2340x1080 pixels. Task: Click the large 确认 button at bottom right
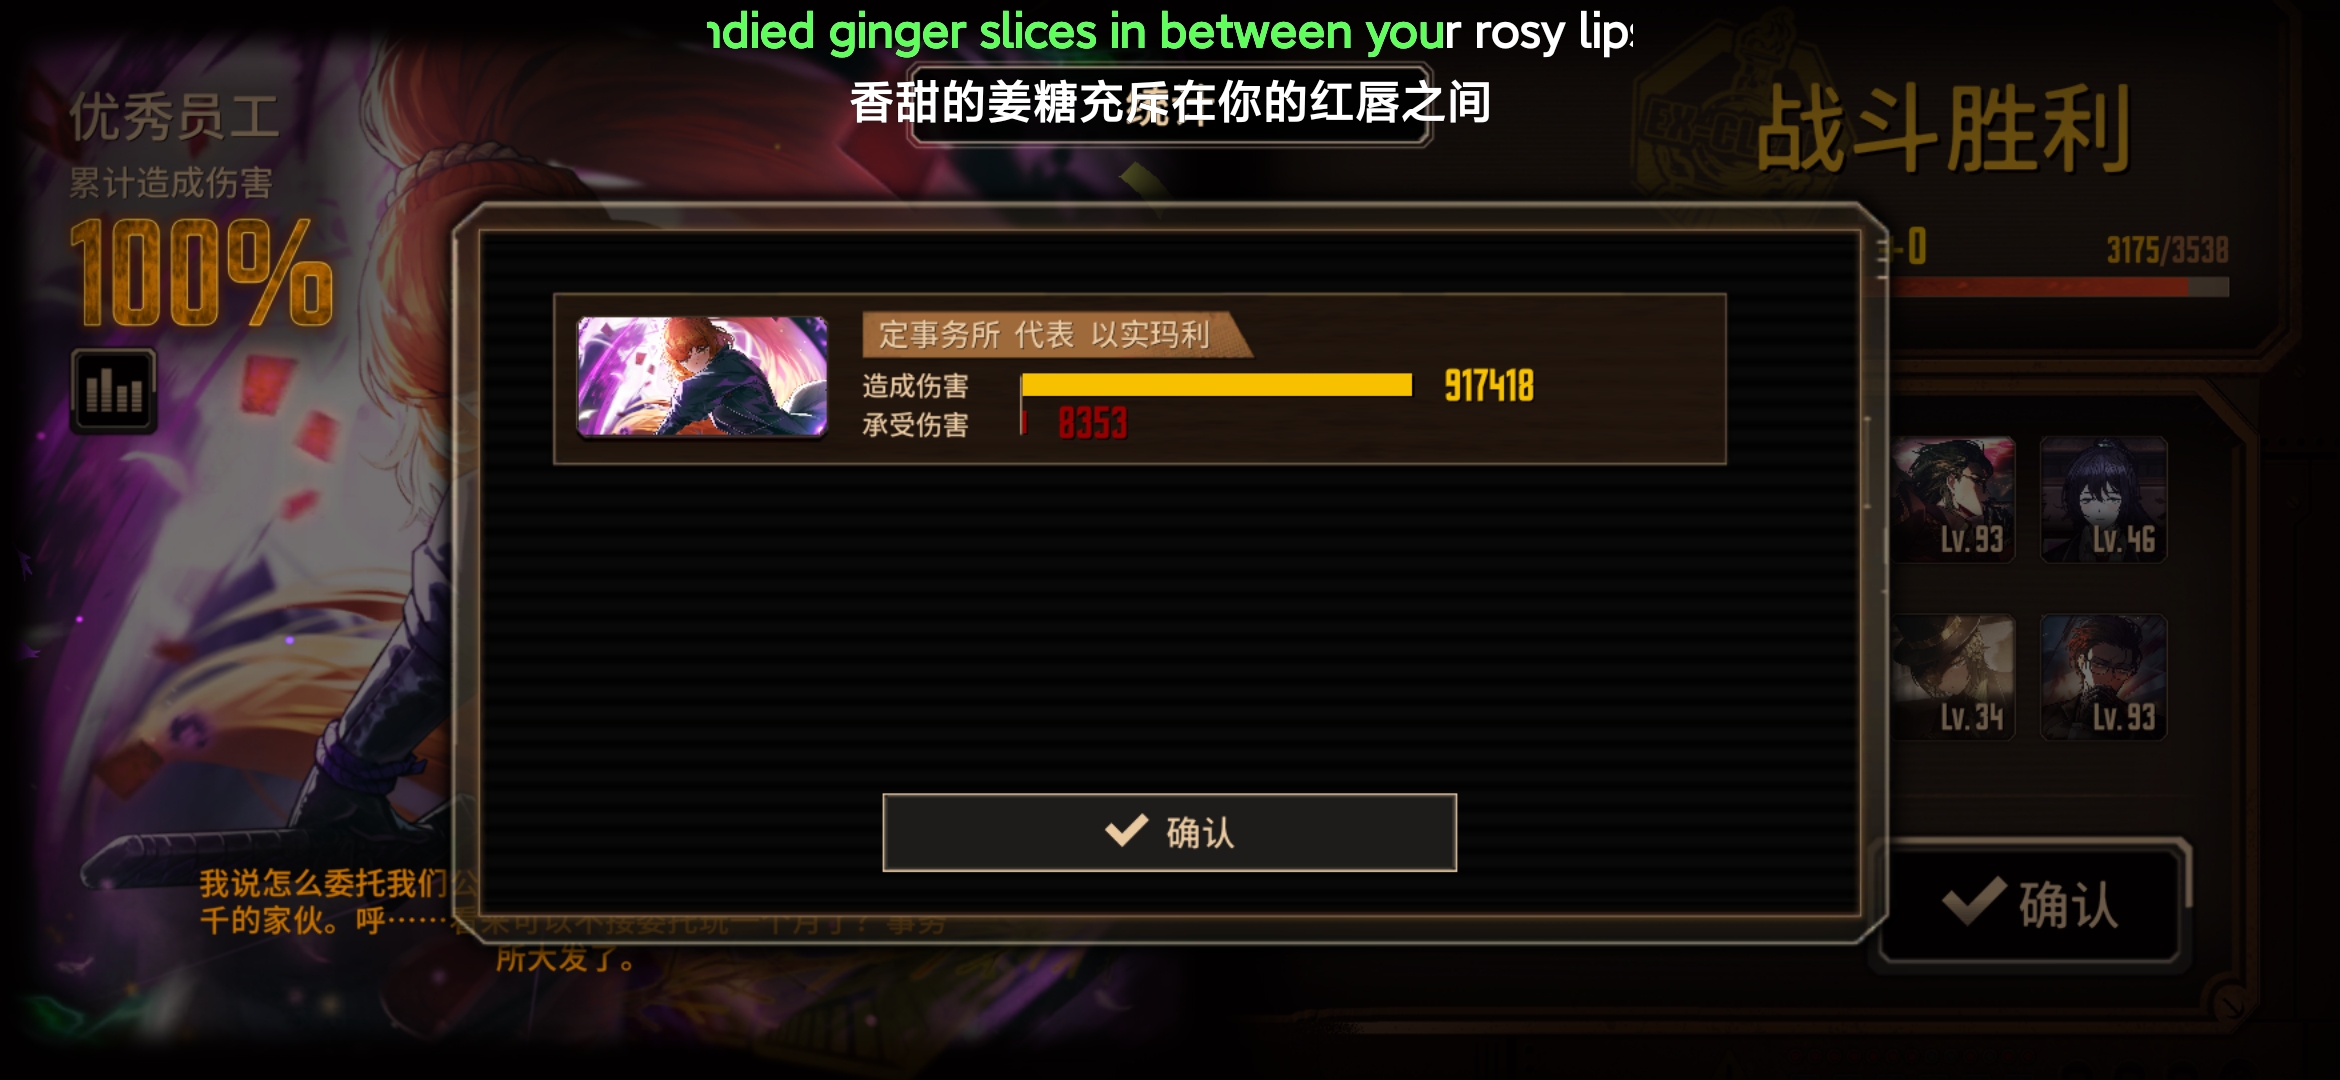pos(2030,905)
